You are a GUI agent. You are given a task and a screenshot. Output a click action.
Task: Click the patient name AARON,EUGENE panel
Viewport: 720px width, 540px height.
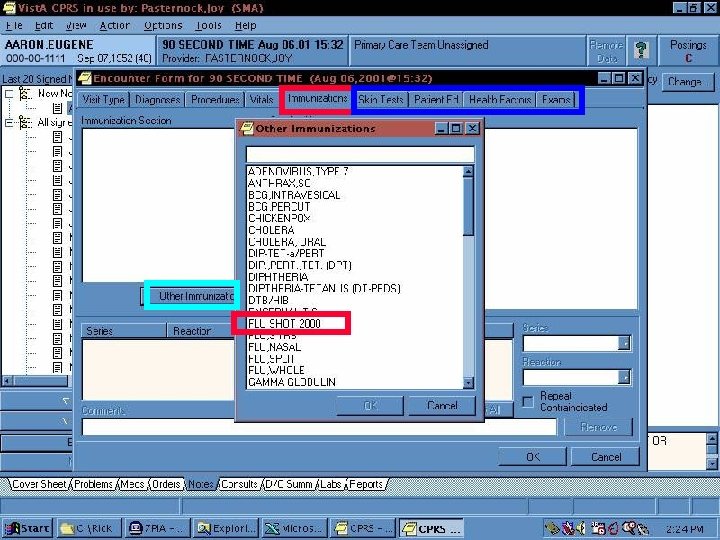click(78, 51)
